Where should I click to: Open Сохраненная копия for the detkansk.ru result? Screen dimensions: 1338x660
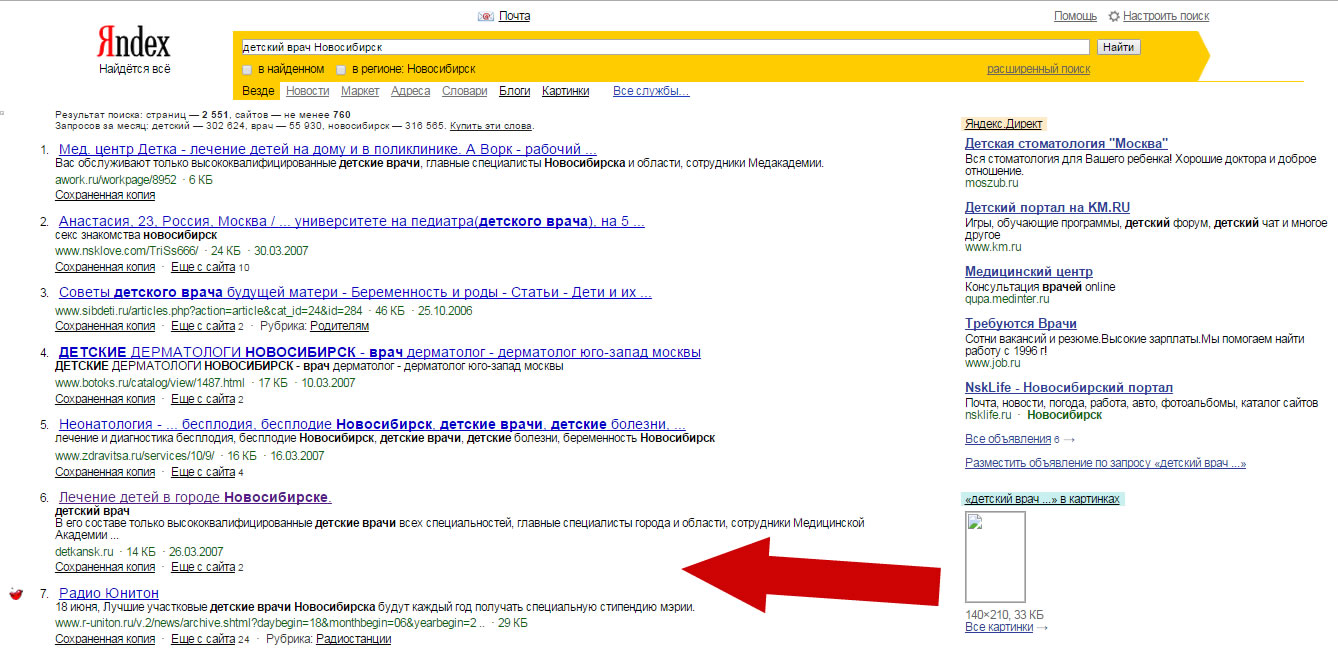[105, 567]
